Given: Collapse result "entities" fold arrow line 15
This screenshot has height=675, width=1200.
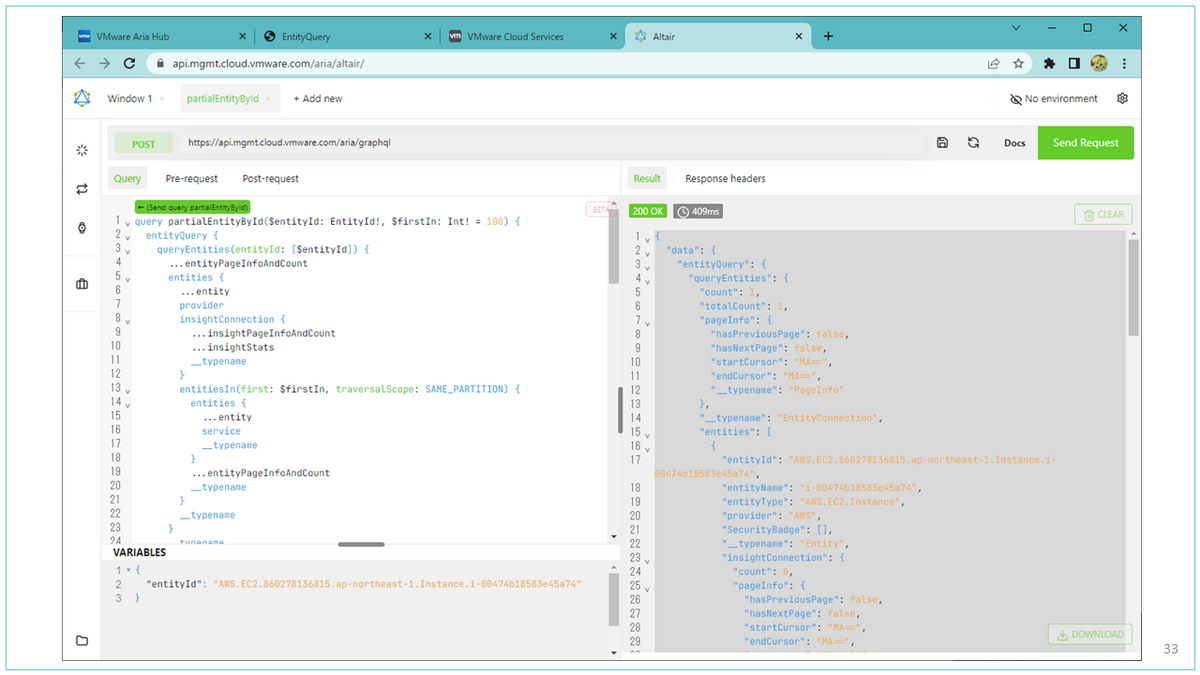Looking at the screenshot, I should tap(647, 434).
